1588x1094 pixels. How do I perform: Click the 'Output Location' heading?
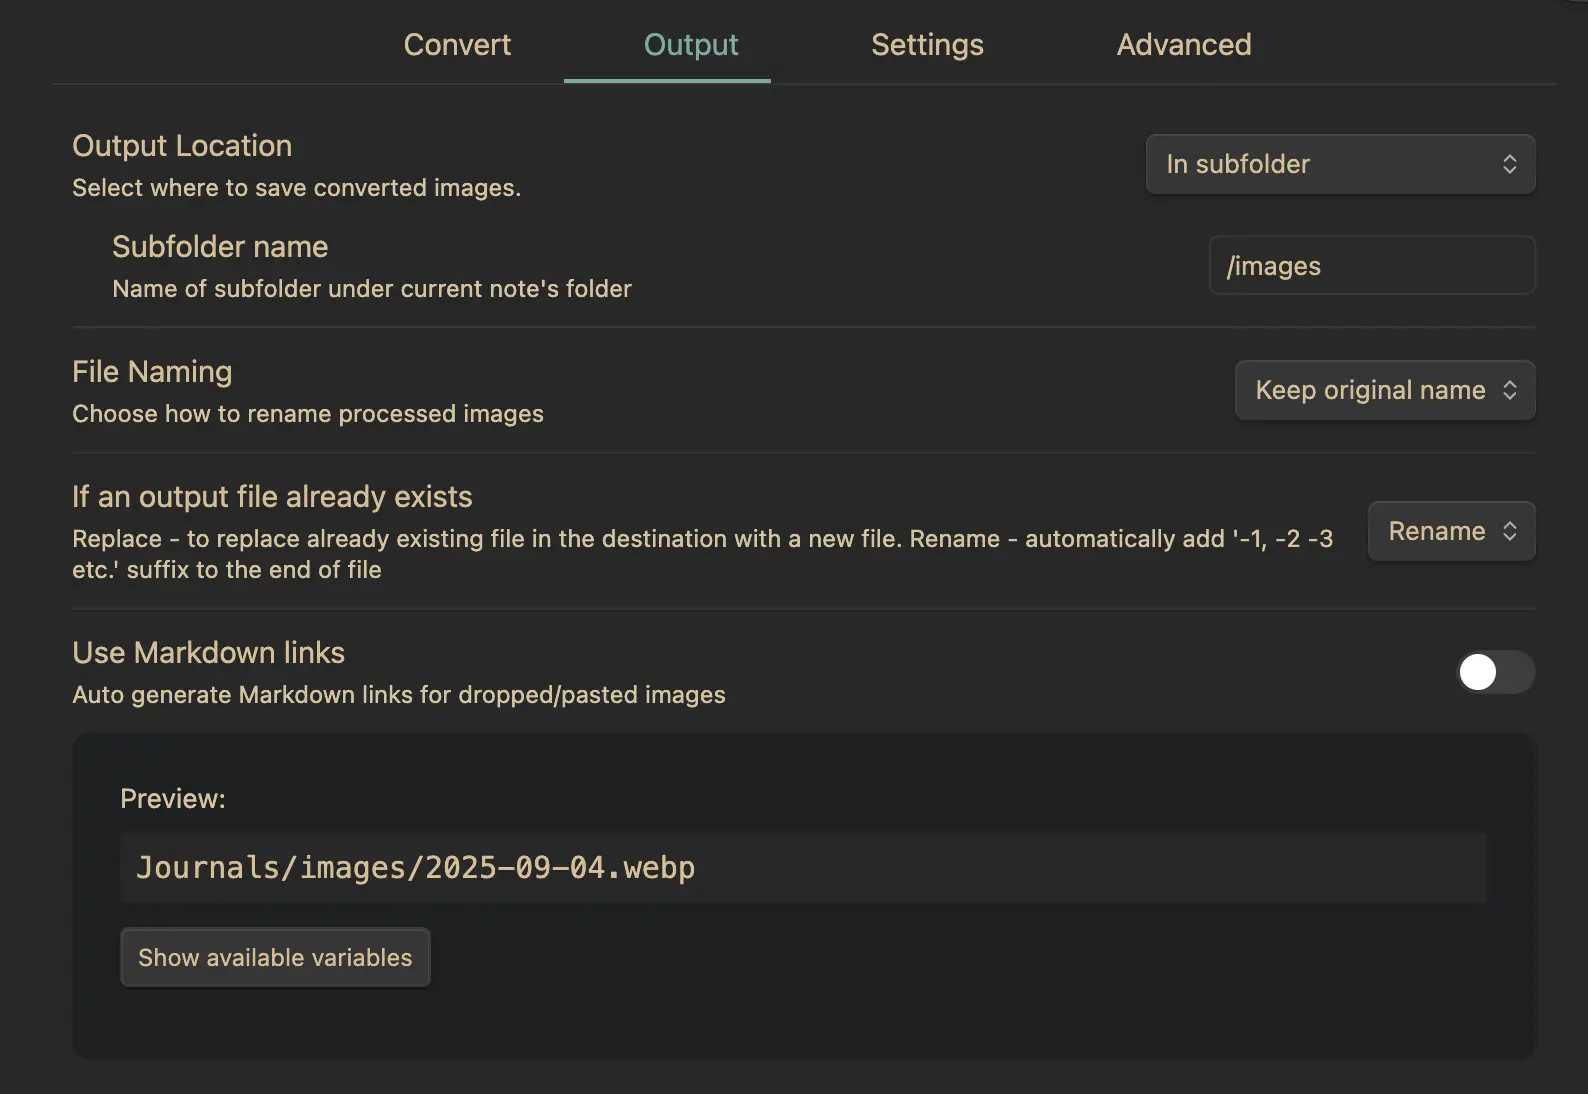pos(182,146)
